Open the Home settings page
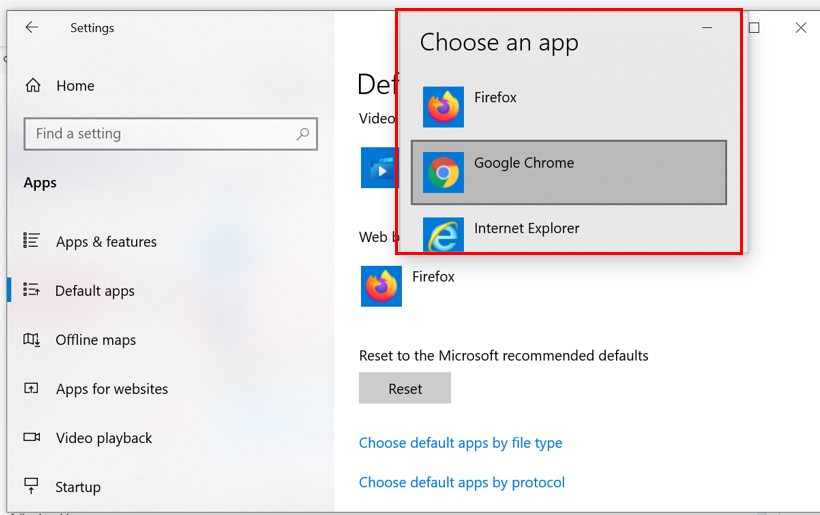 [x=75, y=86]
